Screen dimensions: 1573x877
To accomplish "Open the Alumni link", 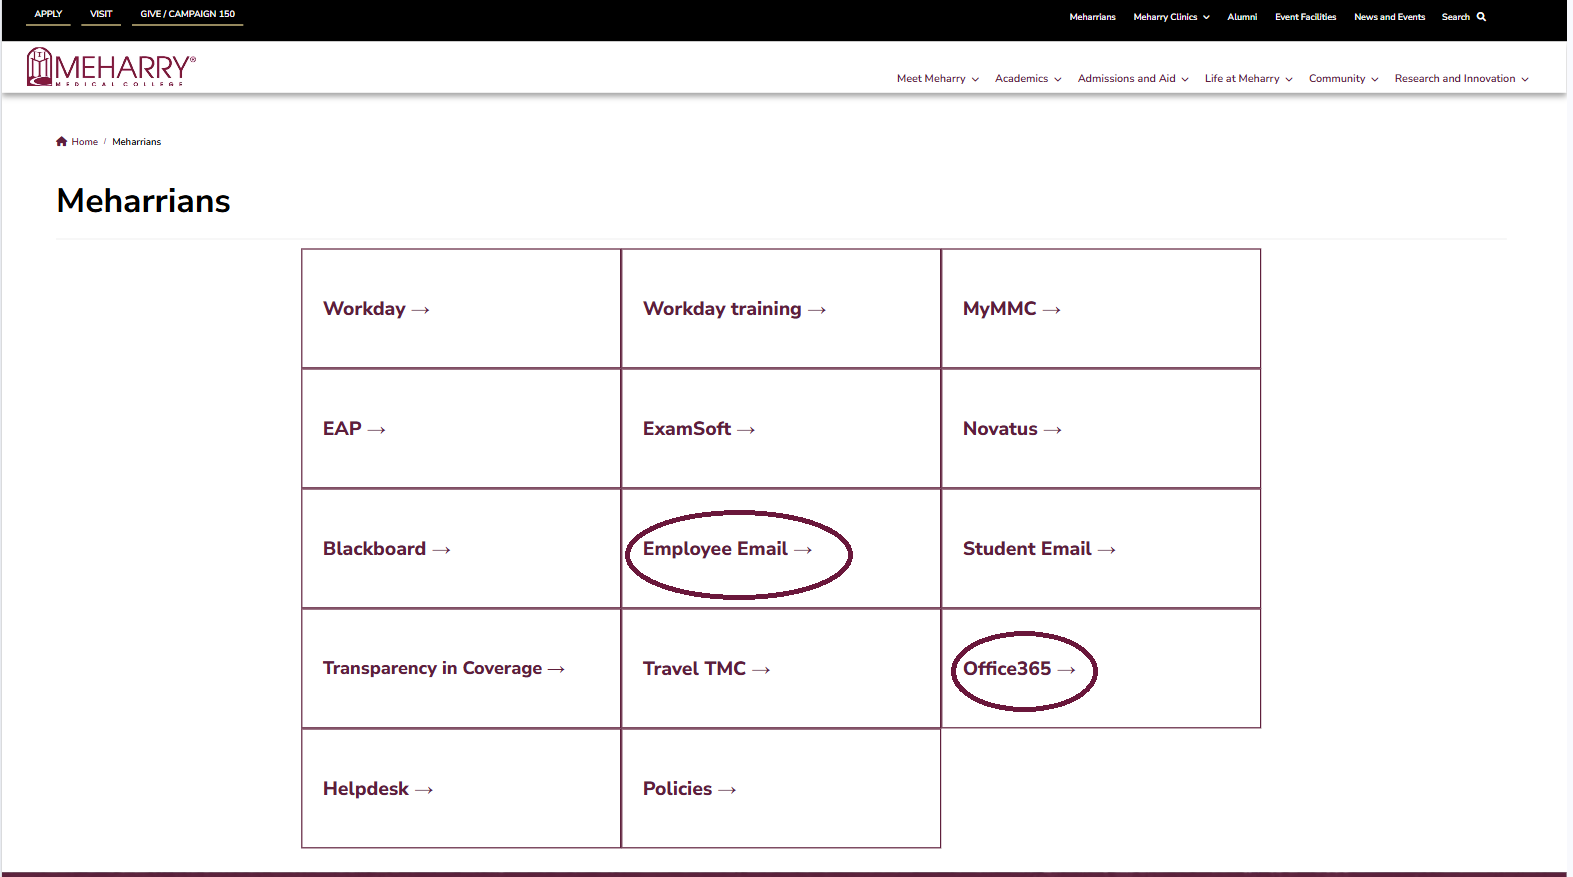I will [x=1242, y=17].
